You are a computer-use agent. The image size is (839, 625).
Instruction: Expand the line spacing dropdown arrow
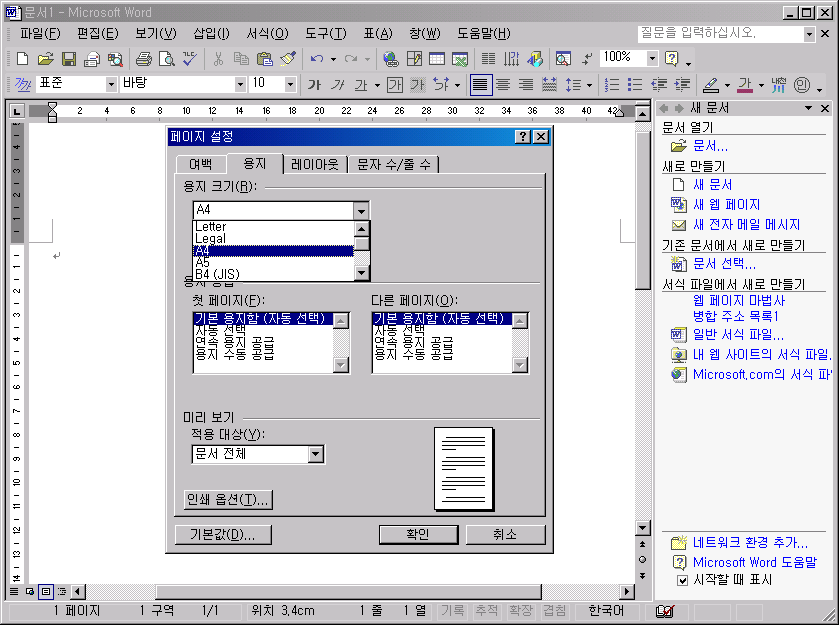click(589, 85)
